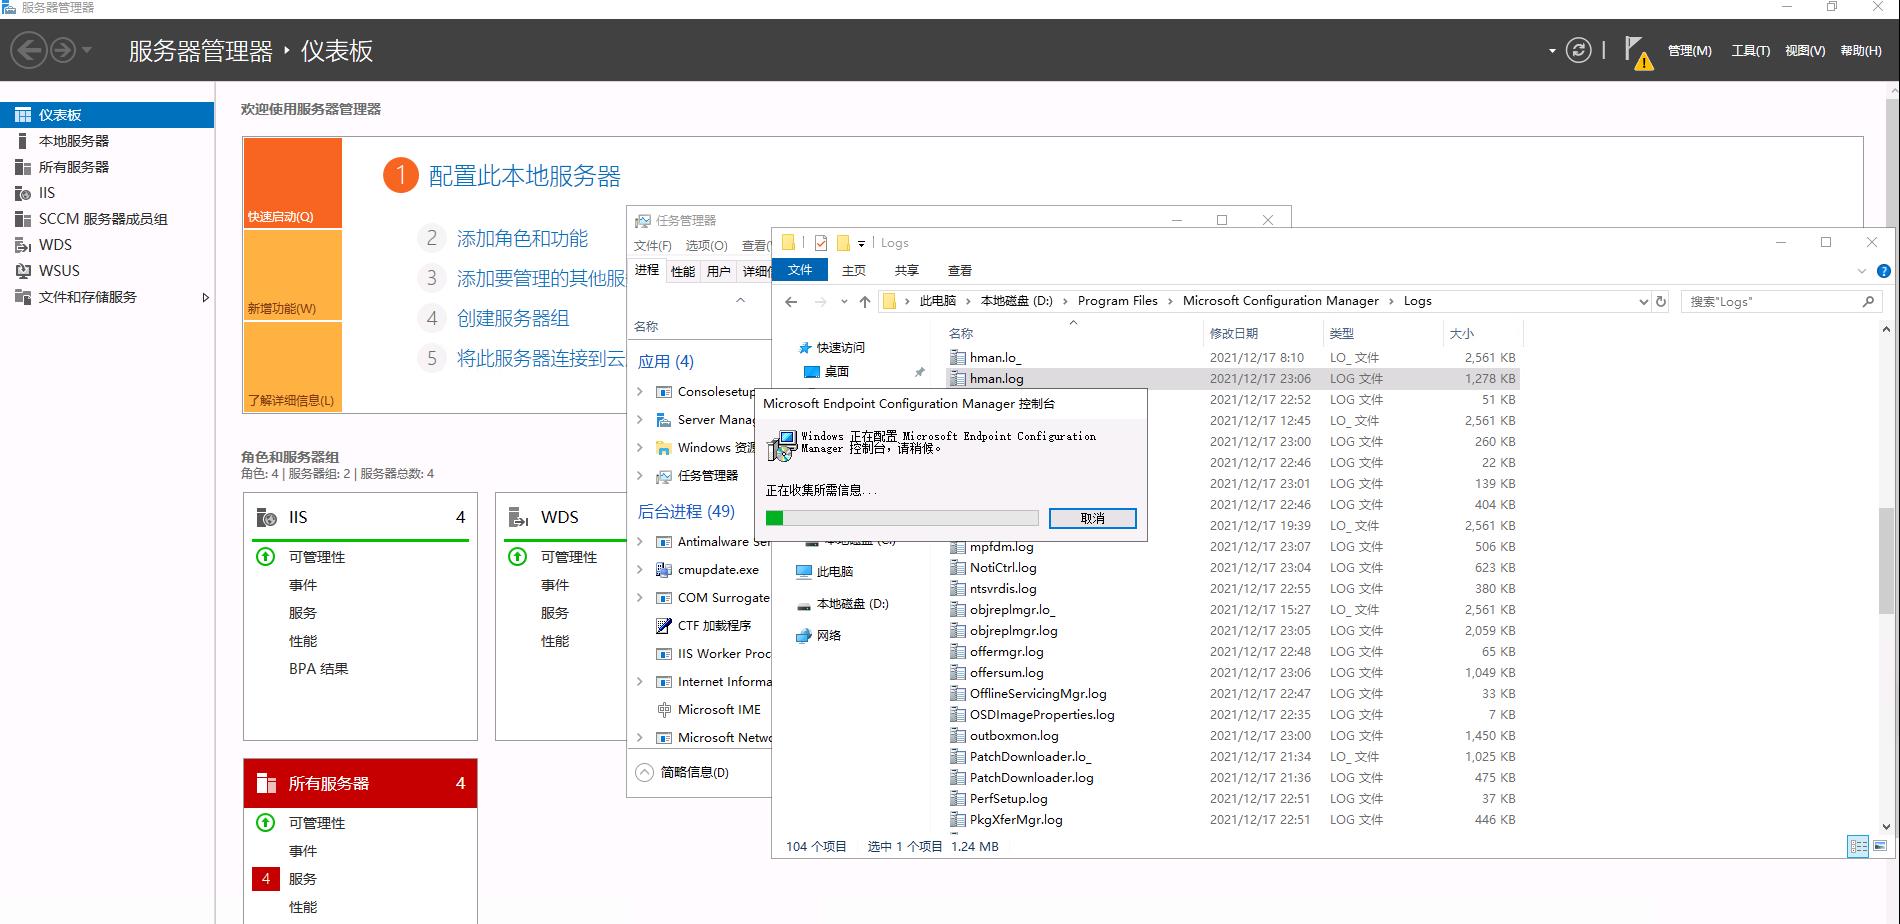Click the Server Manager back arrow
This screenshot has width=1900, height=924.
click(x=29, y=50)
